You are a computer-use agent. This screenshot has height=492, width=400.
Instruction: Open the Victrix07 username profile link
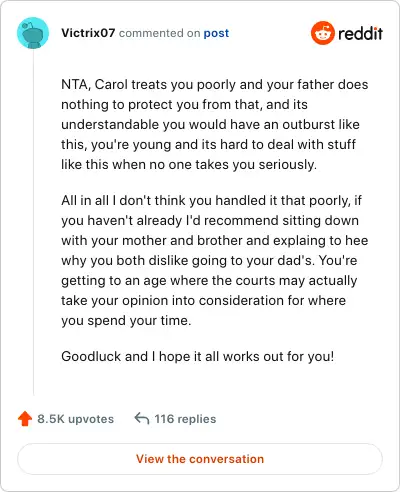pos(88,33)
